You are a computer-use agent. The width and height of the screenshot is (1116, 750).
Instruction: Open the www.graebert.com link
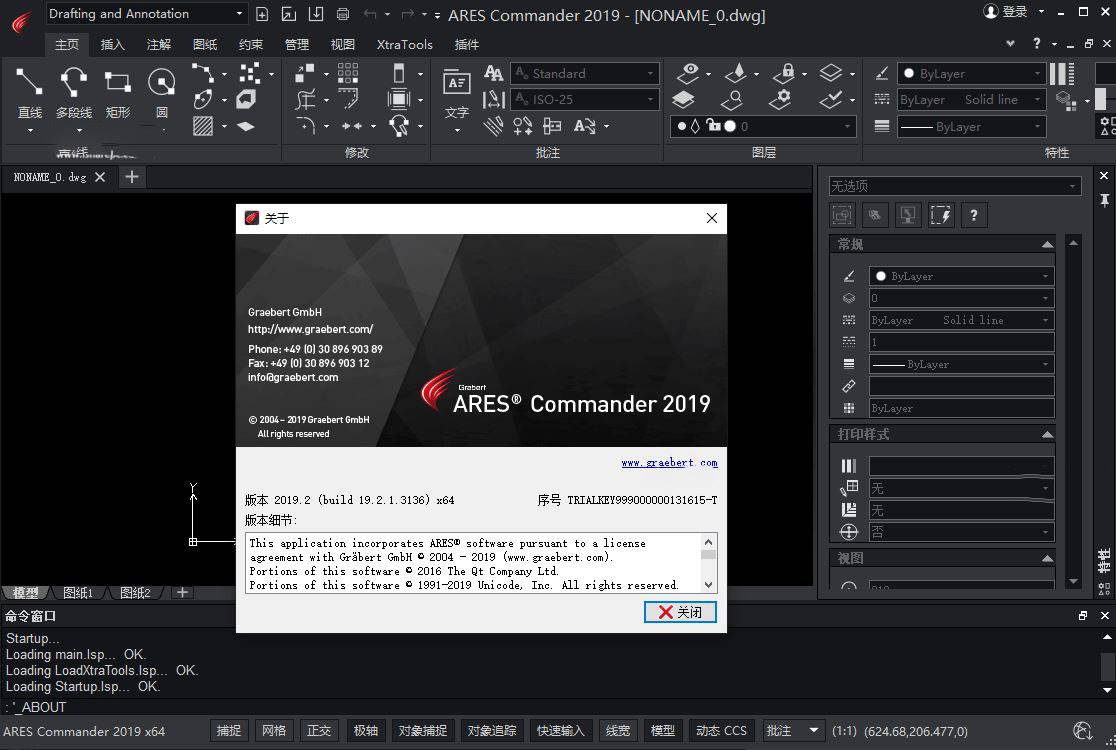(x=669, y=463)
